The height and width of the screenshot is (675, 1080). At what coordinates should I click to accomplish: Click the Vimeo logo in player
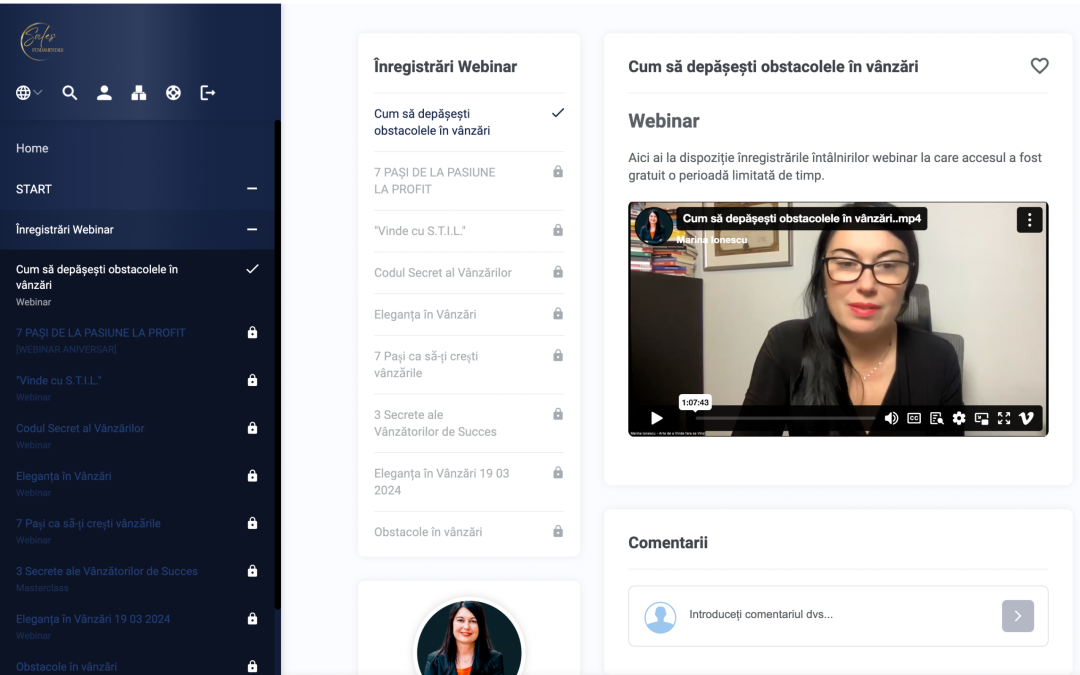[1026, 418]
